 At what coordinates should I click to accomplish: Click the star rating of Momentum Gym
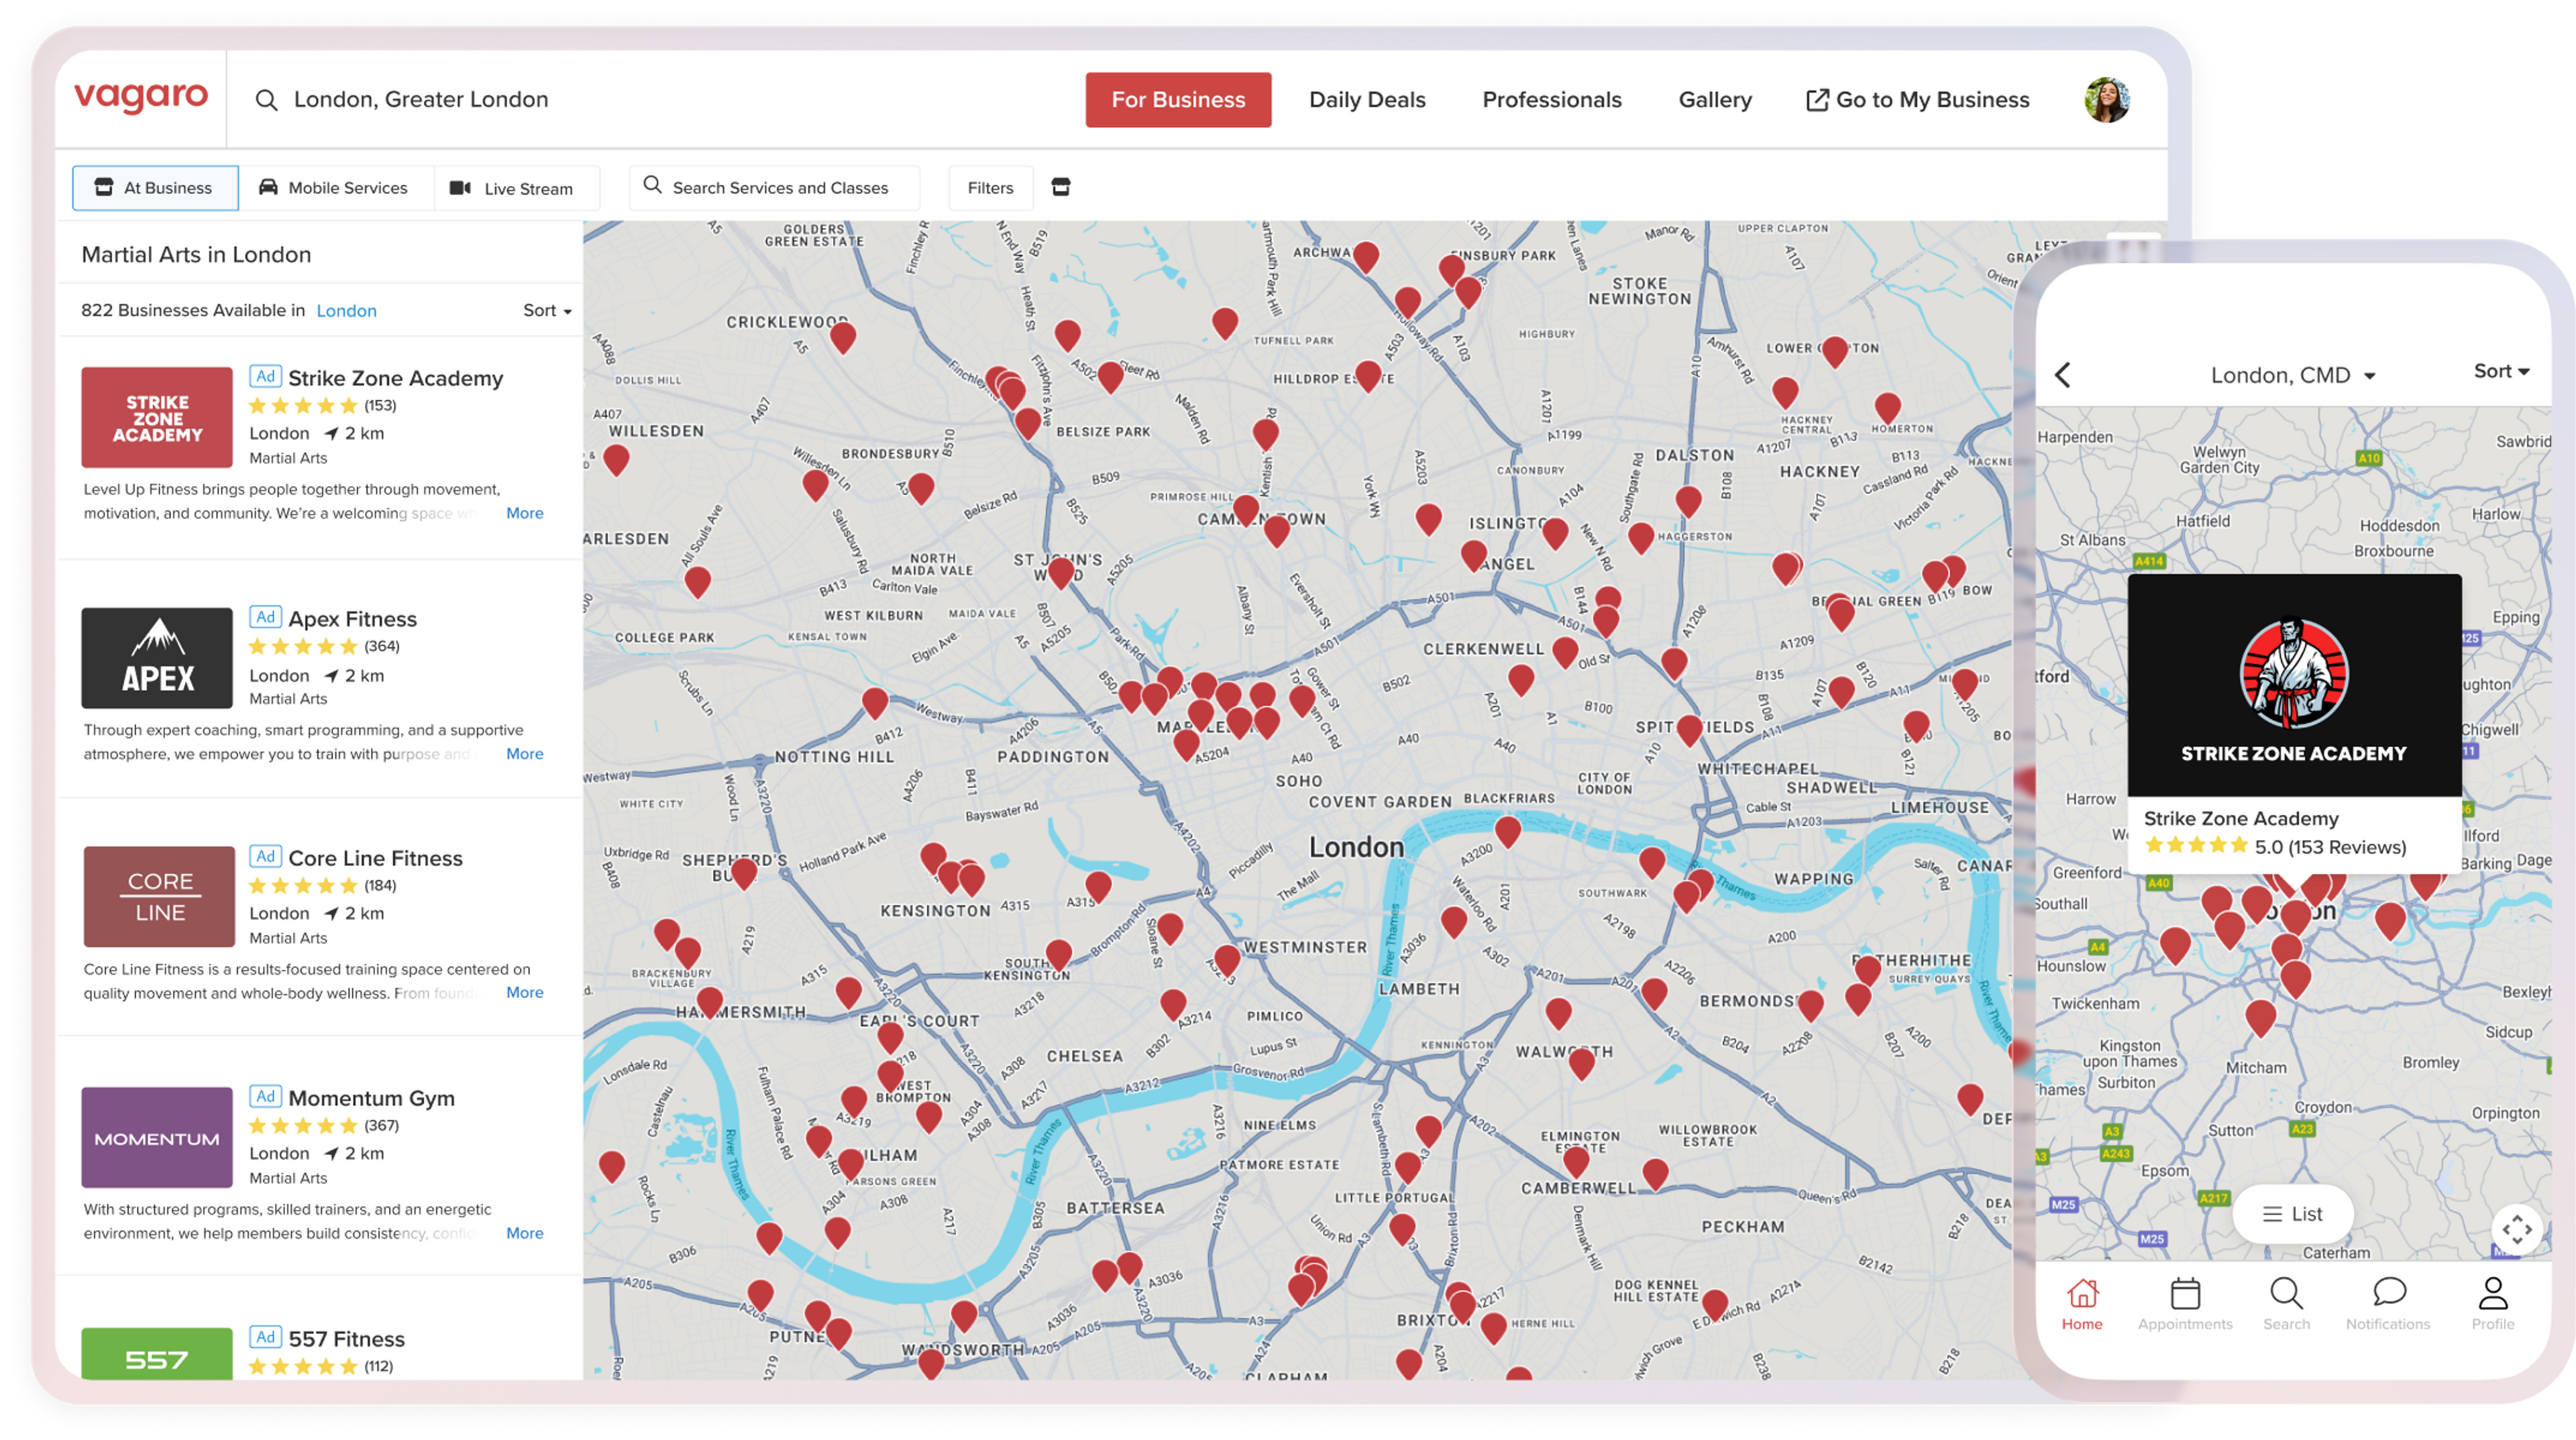coord(302,1126)
